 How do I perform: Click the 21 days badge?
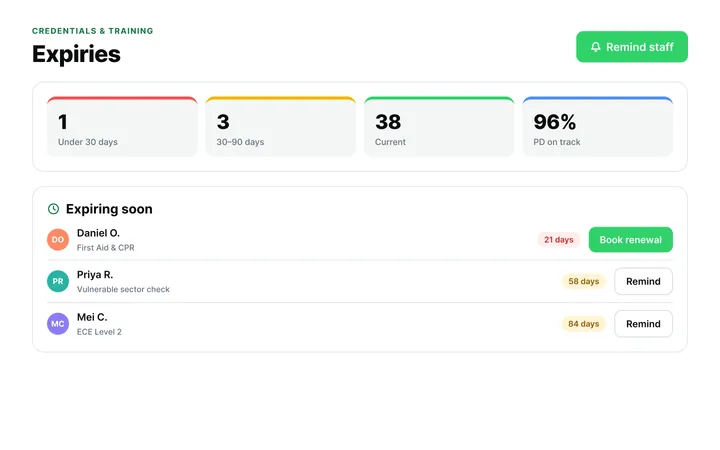click(559, 240)
